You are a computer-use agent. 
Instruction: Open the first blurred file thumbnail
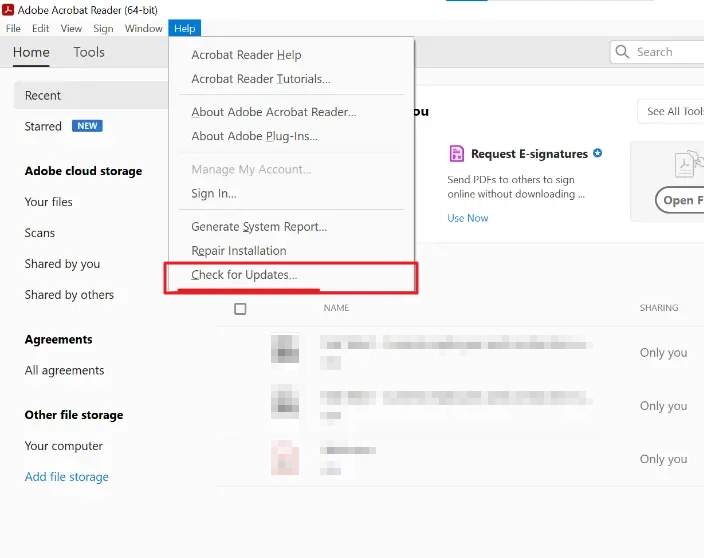(285, 349)
